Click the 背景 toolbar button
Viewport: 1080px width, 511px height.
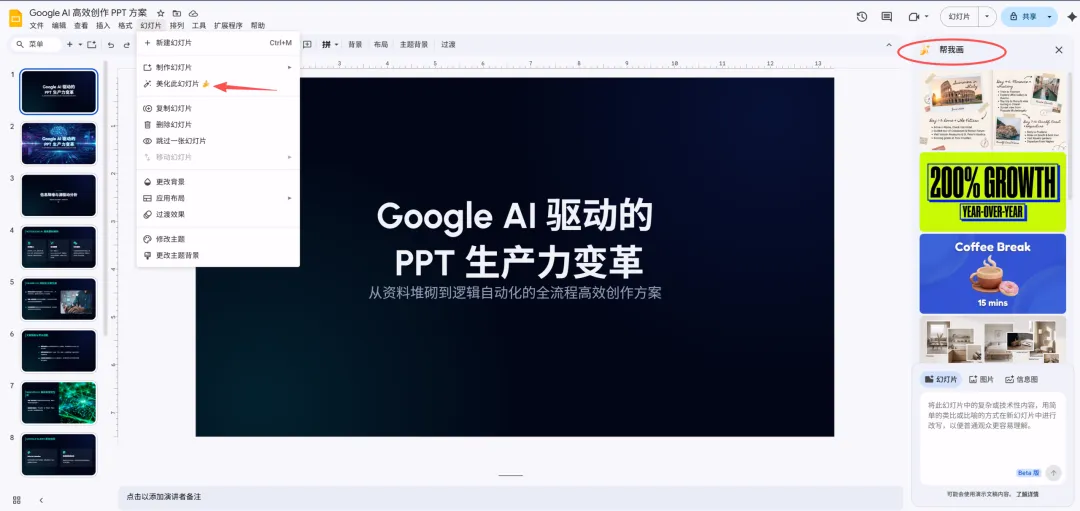pyautogui.click(x=355, y=45)
